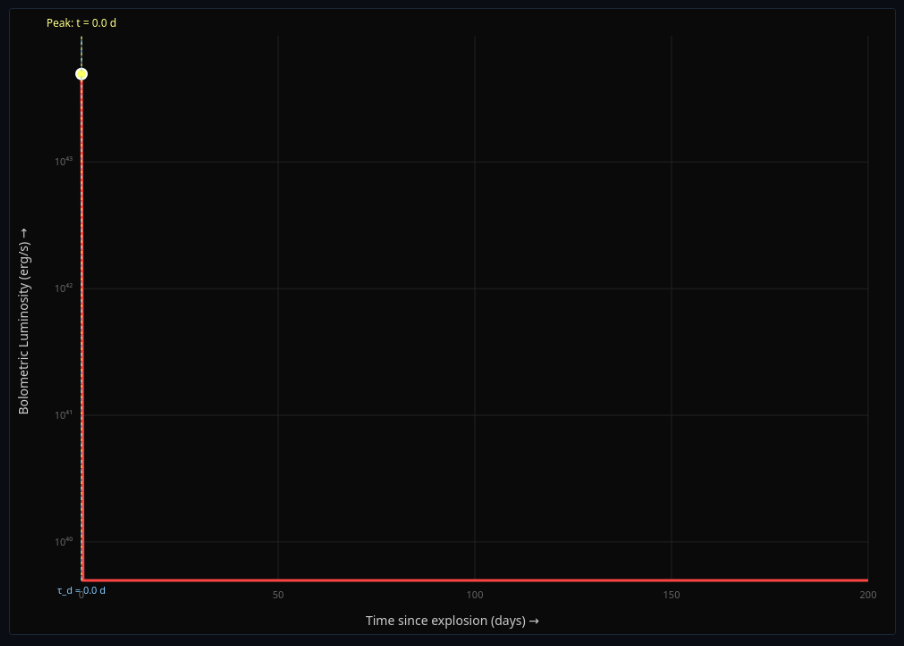Screen dimensions: 904x646
Task: Click the 10^42 y-axis tick label
Action: [65, 287]
